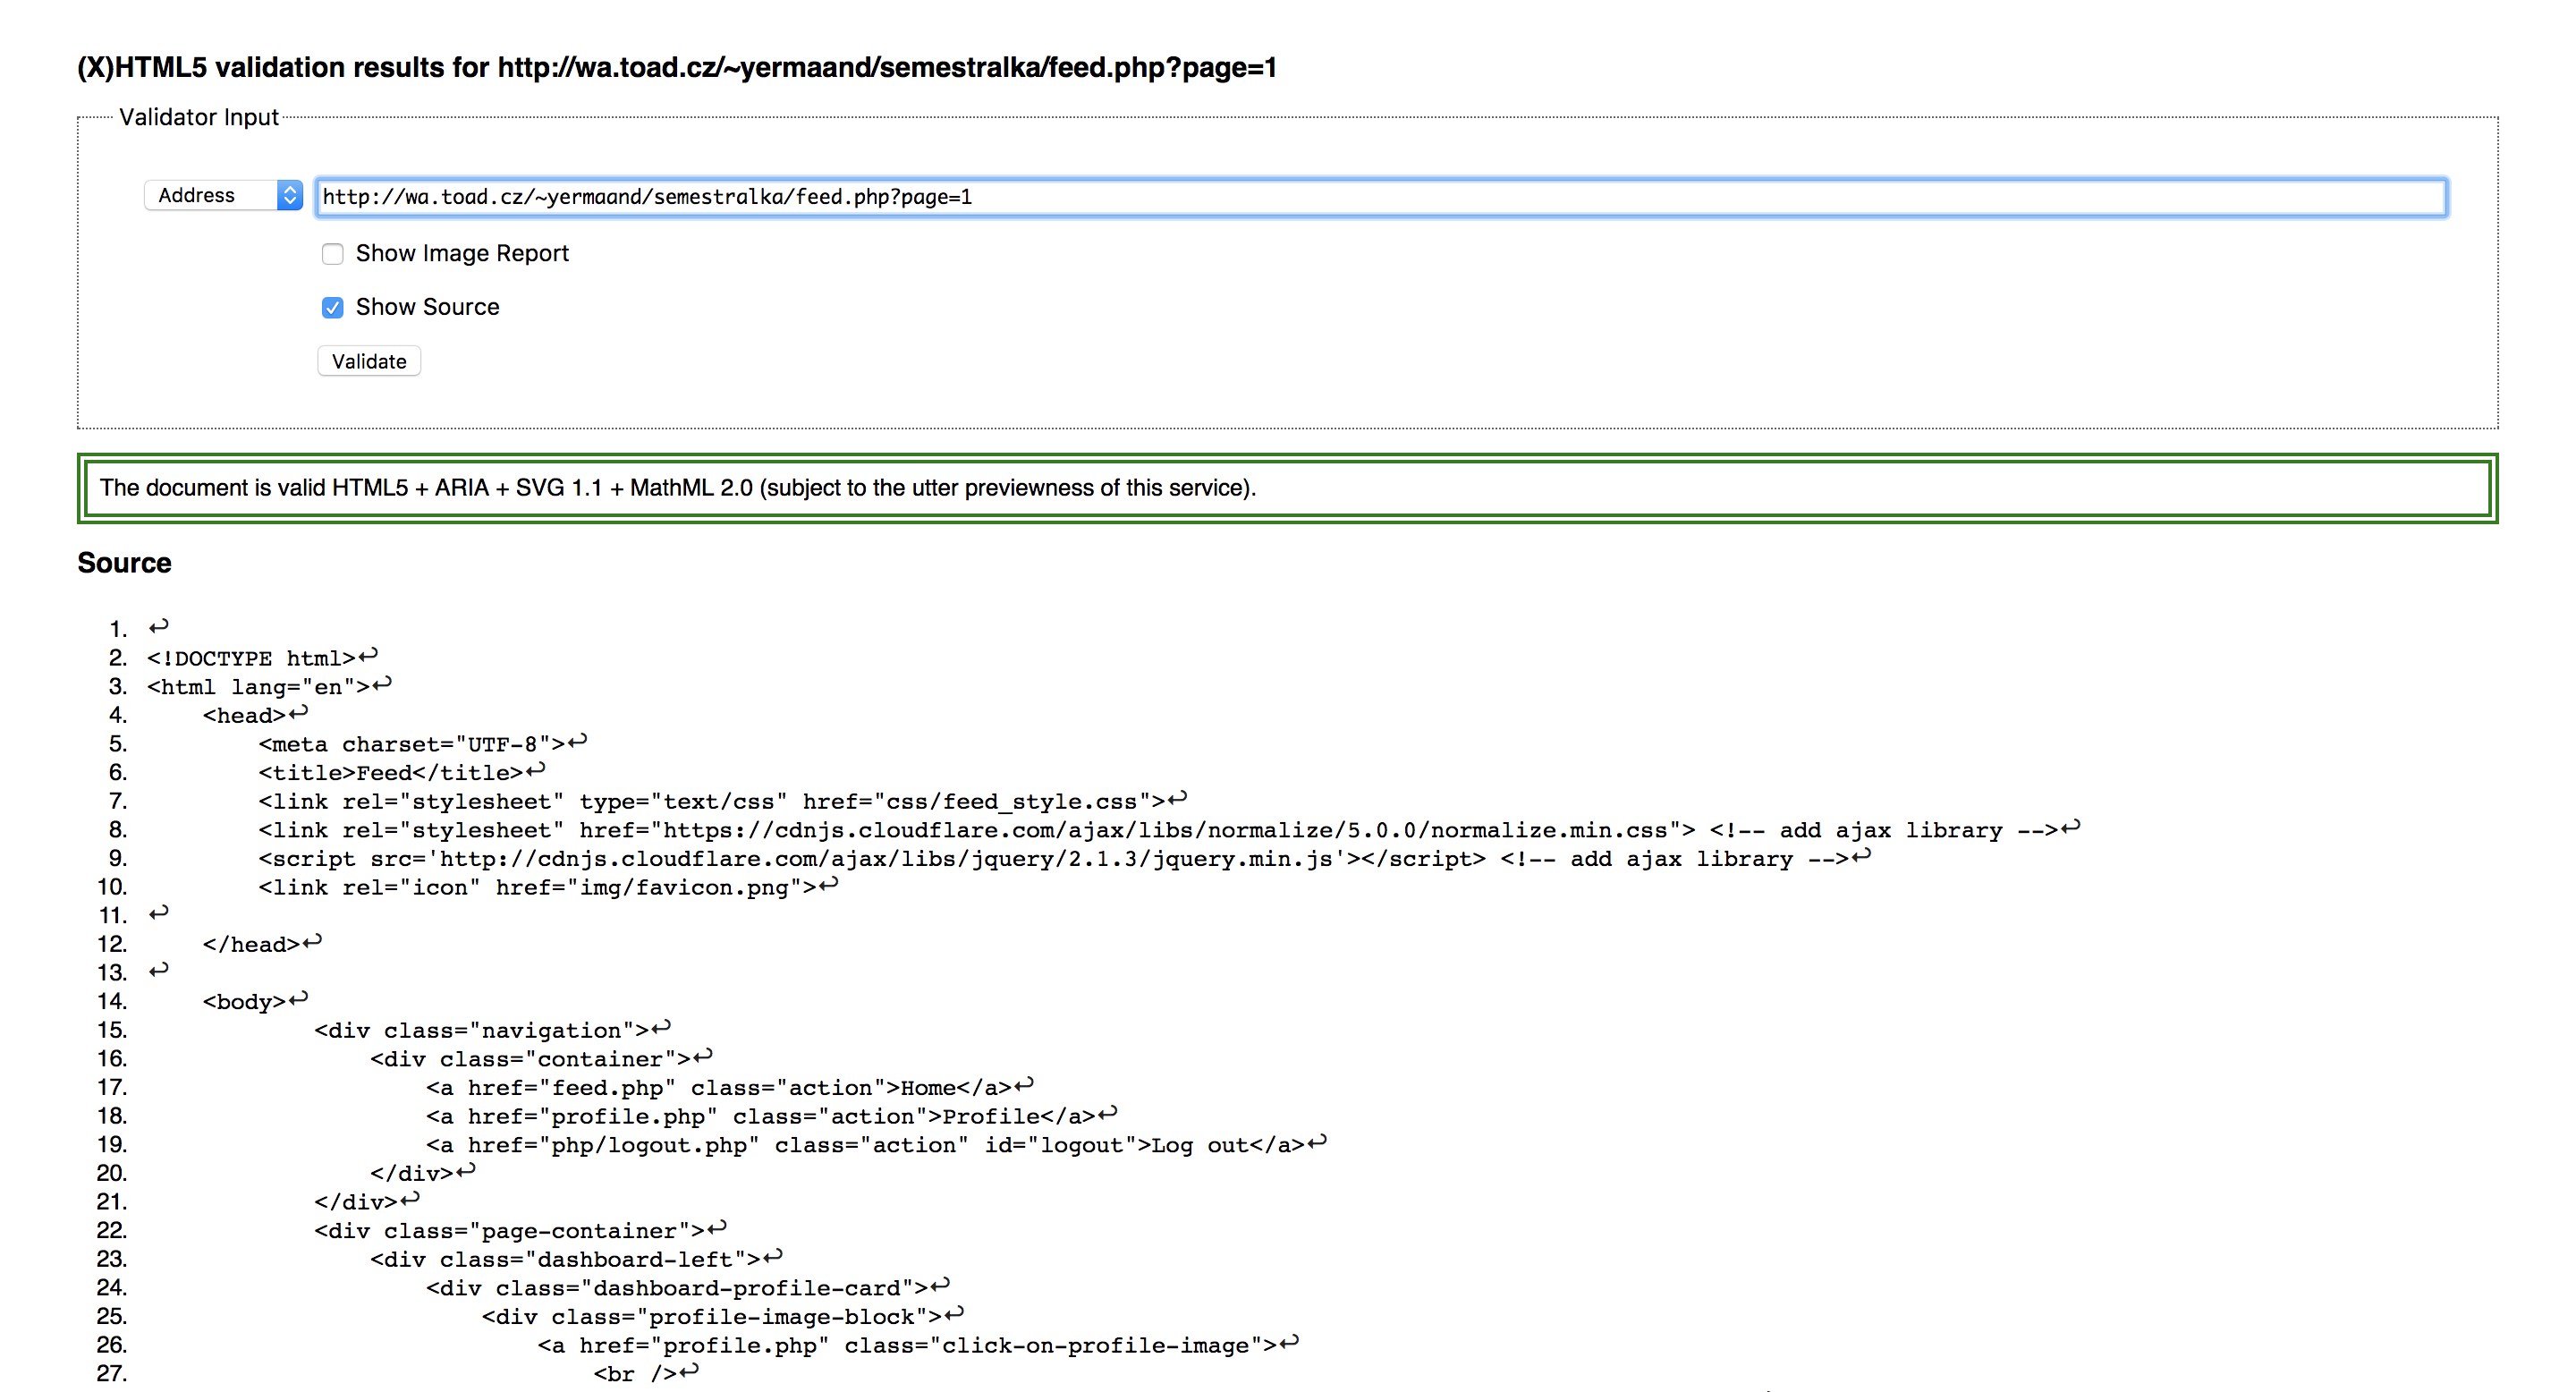Click the line number 1 marker

point(118,629)
